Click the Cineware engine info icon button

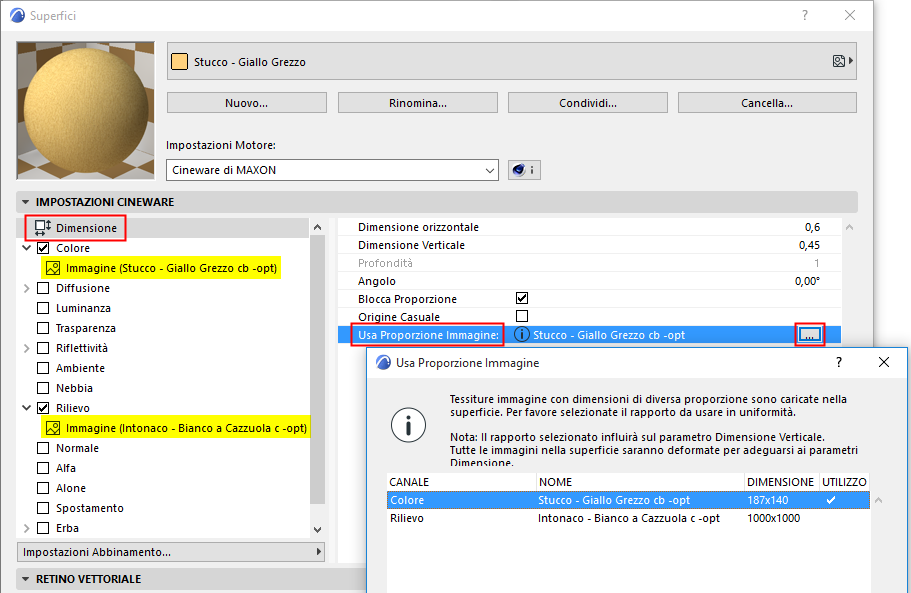(x=524, y=170)
